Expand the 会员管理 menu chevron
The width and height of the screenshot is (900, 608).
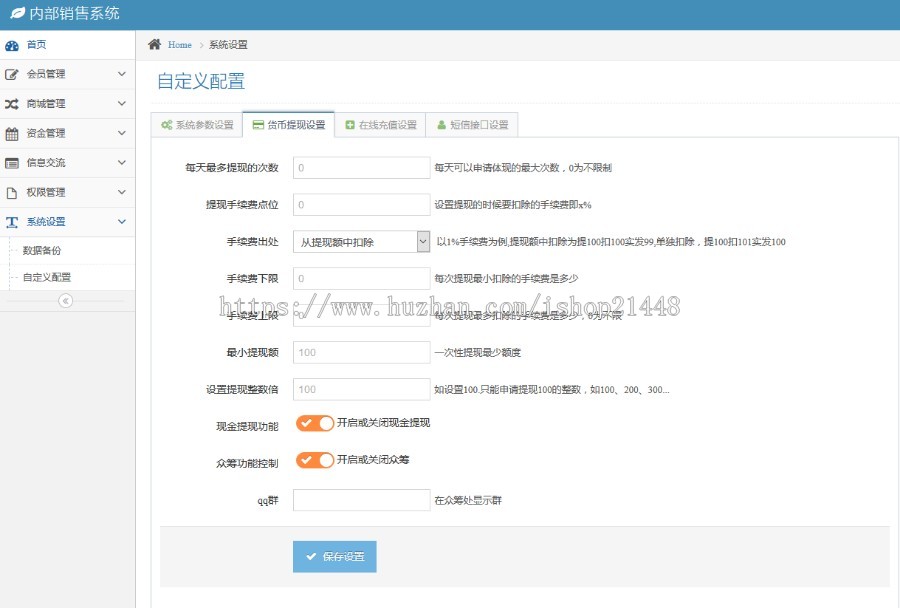point(121,74)
